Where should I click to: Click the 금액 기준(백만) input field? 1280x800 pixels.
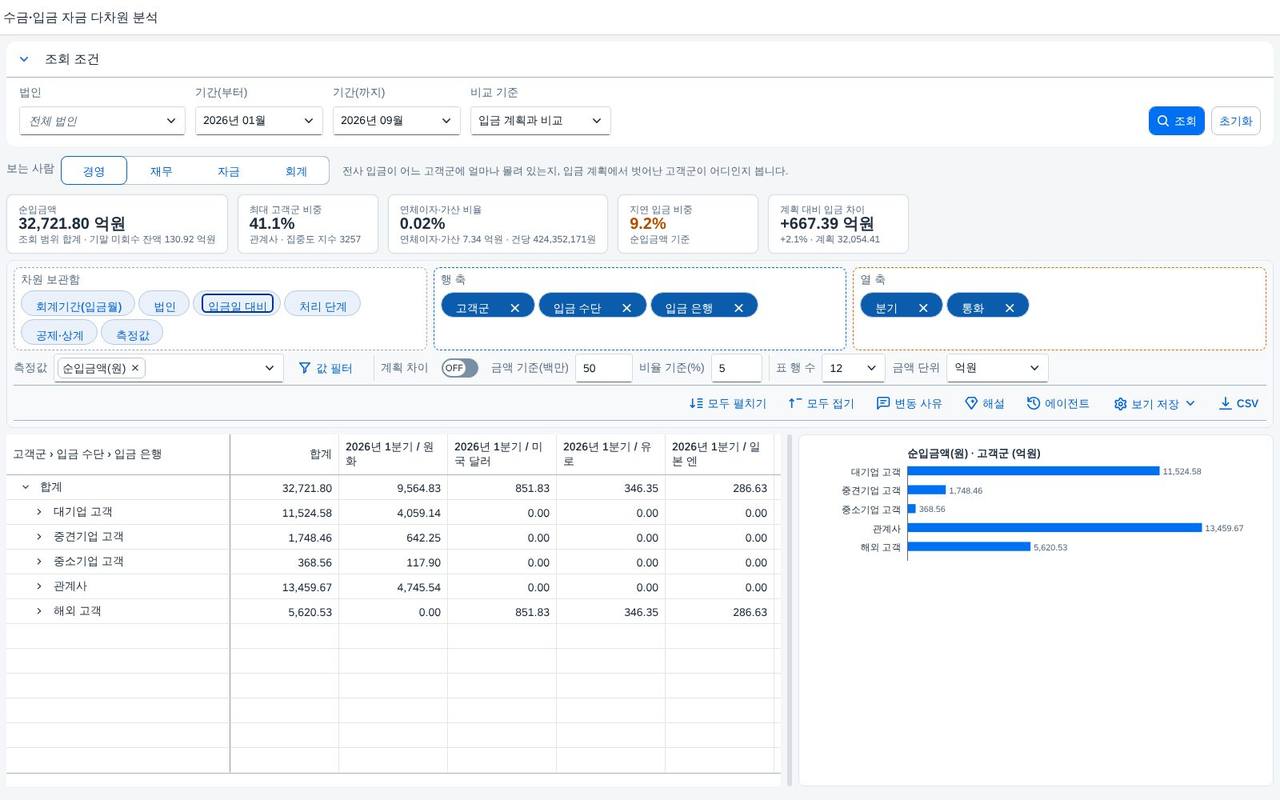pos(603,368)
